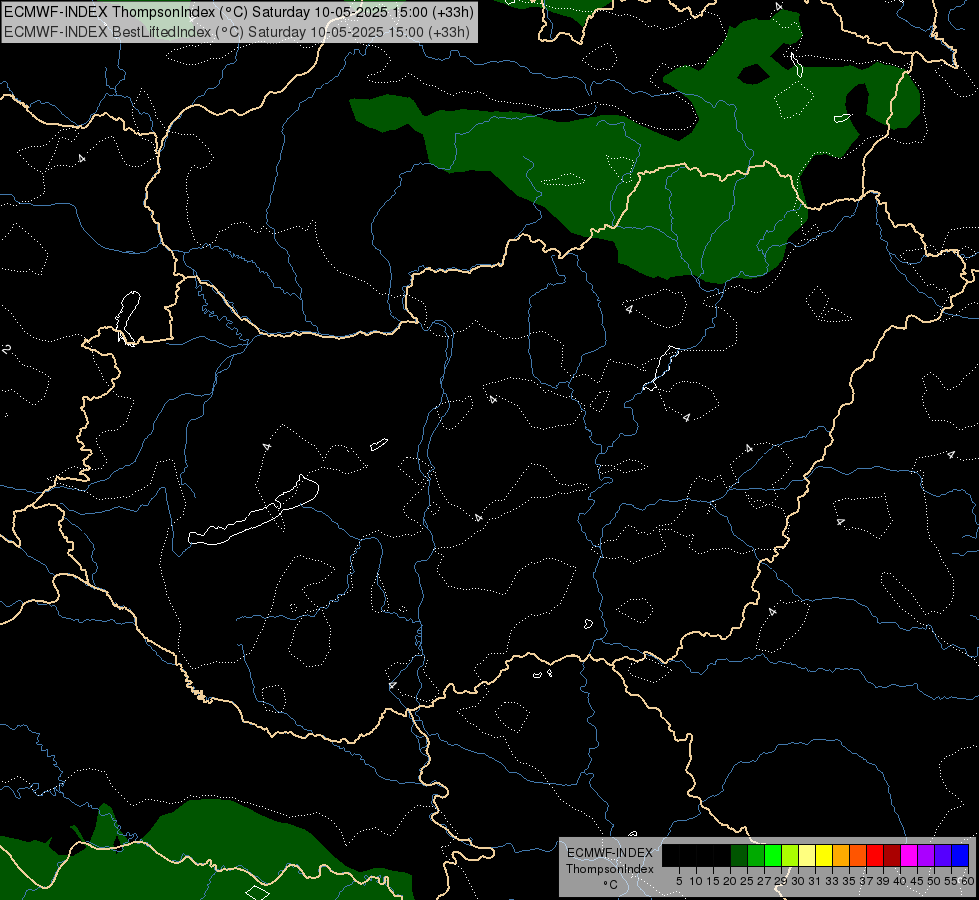
Task: Click the legend value label 31
Action: (x=815, y=881)
